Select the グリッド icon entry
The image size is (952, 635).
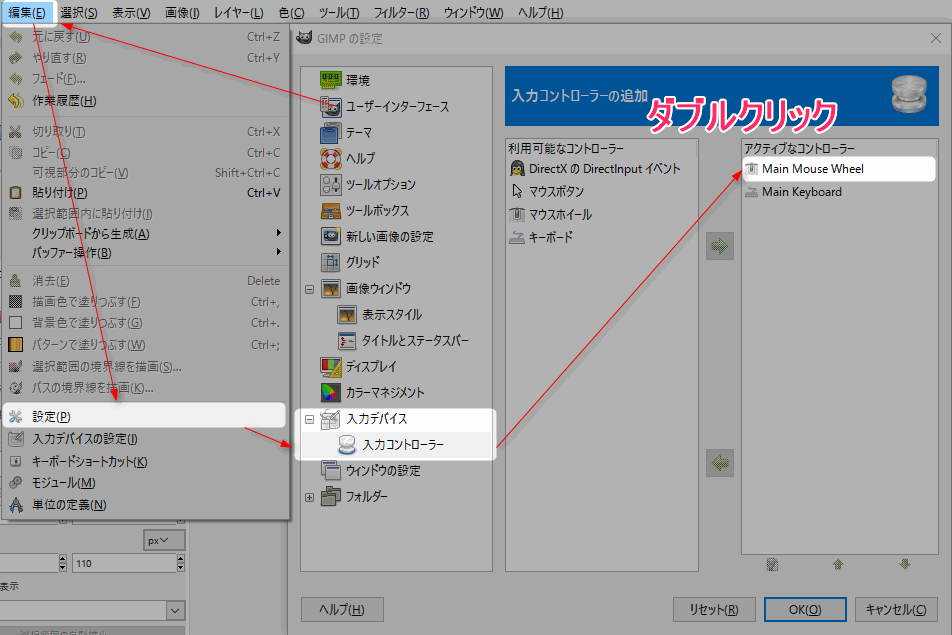(x=331, y=262)
